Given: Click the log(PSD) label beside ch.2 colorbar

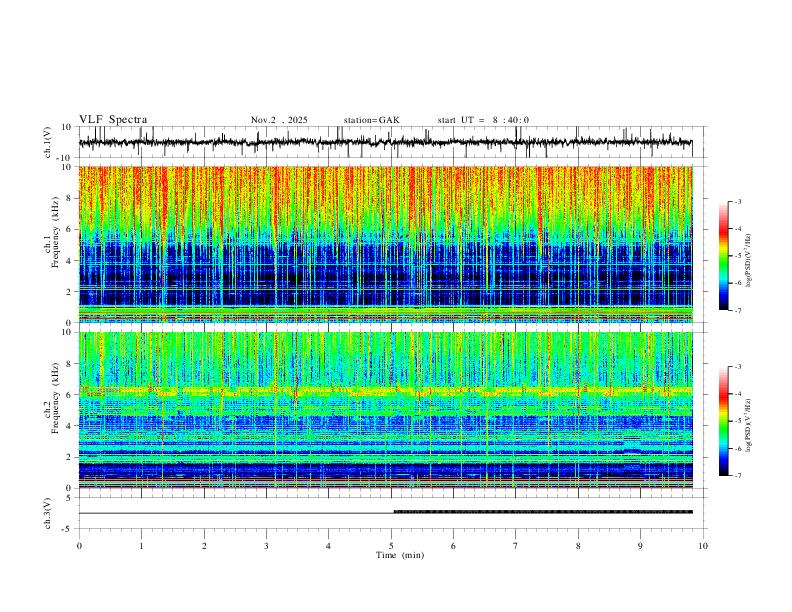Looking at the screenshot, I should coord(749,425).
